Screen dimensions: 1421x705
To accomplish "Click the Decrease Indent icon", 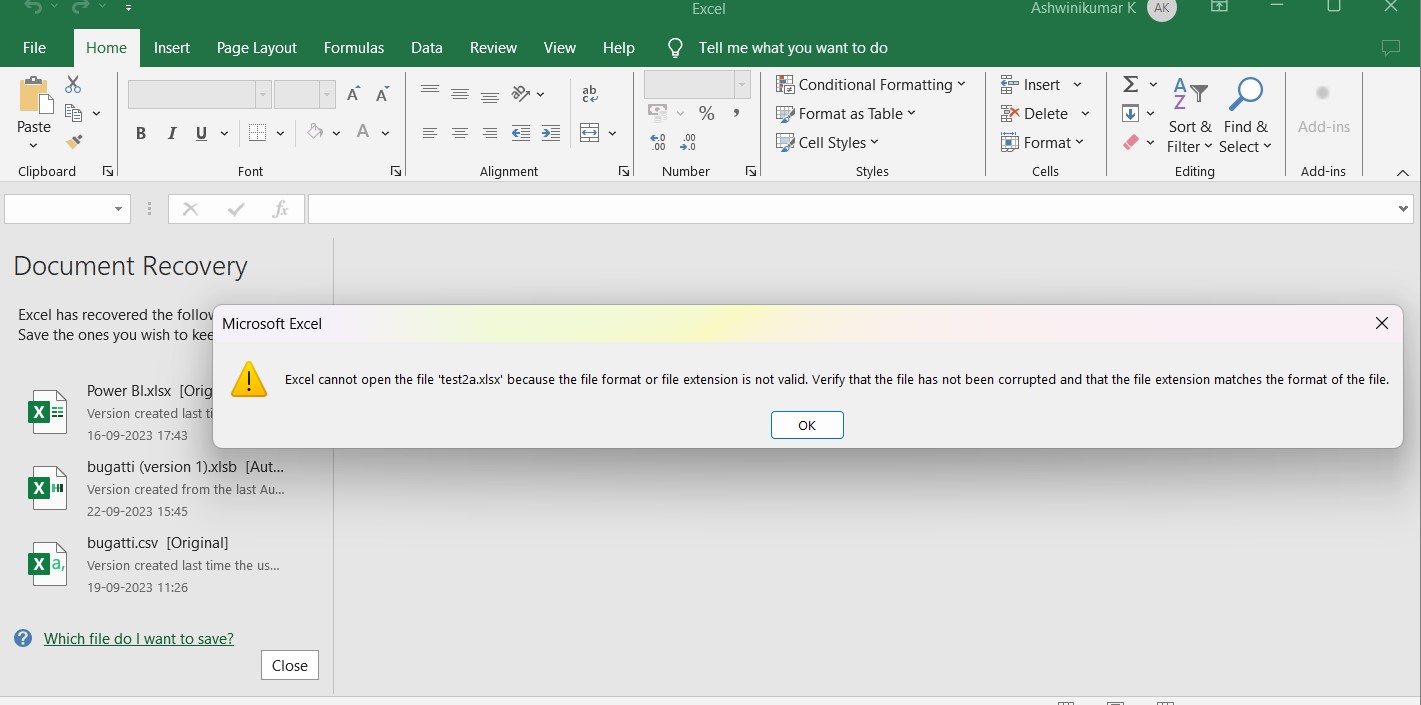I will tap(521, 133).
